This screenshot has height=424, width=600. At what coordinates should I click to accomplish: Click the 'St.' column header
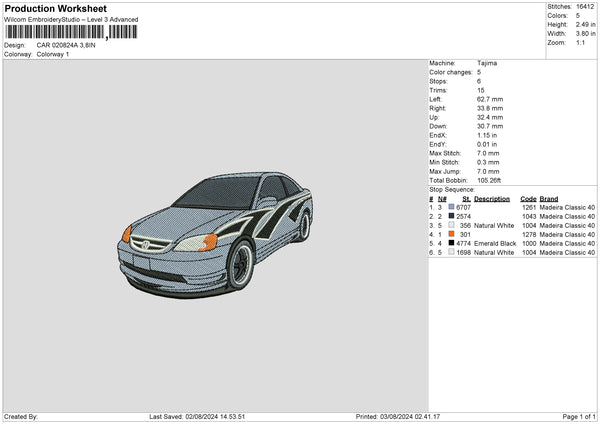pyautogui.click(x=466, y=199)
